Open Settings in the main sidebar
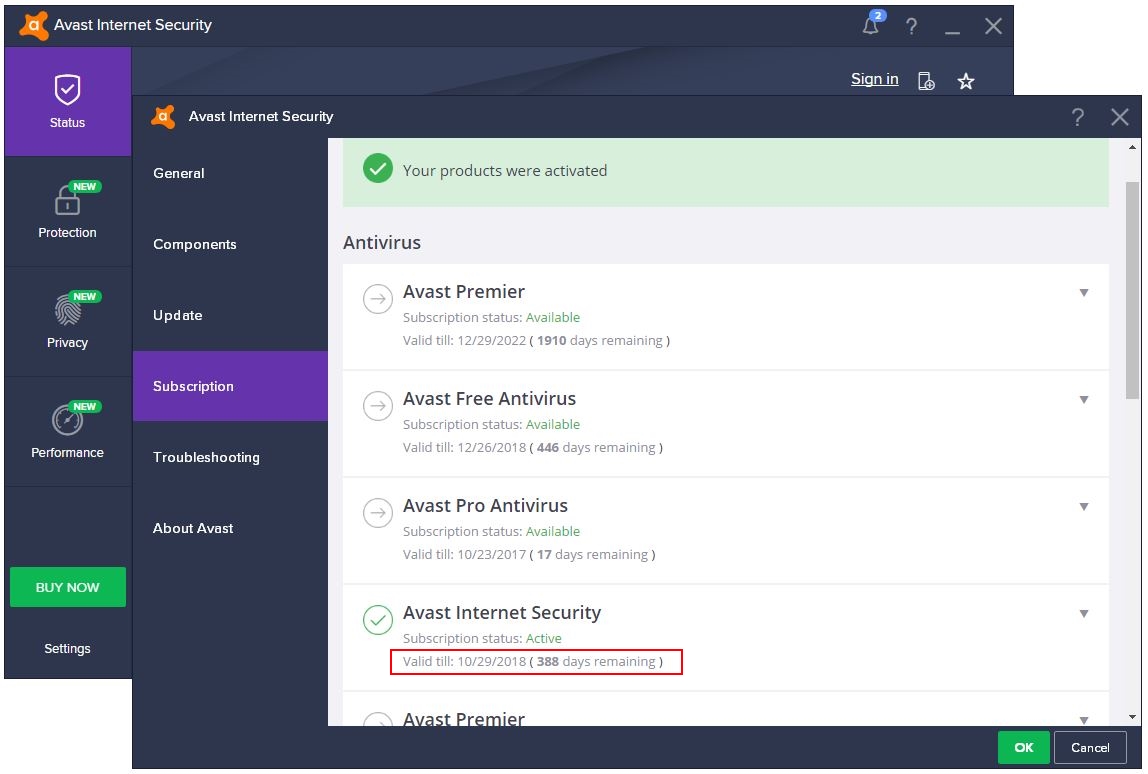Image resolution: width=1148 pixels, height=774 pixels. tap(67, 649)
